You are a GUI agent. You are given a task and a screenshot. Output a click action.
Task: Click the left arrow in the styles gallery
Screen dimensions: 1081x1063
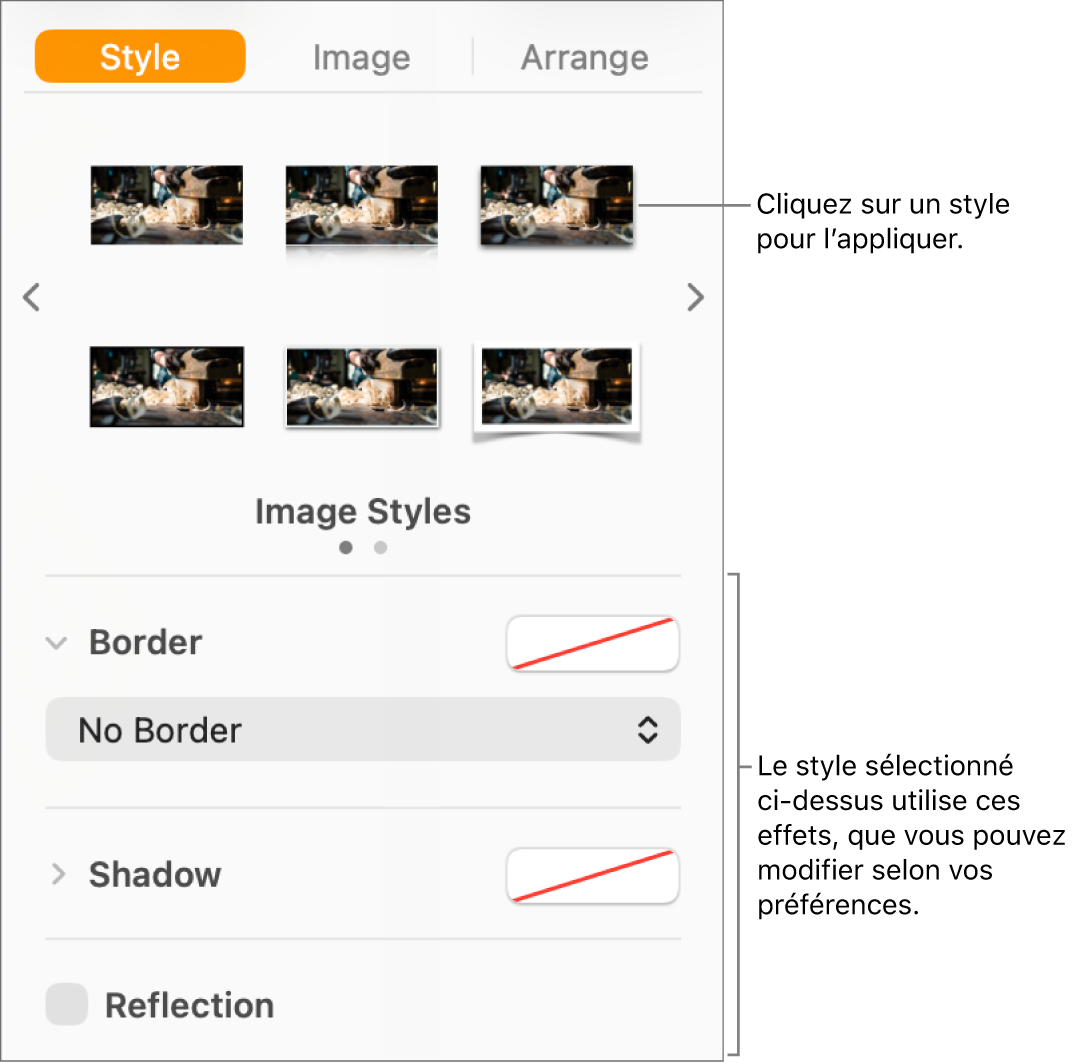[x=31, y=297]
